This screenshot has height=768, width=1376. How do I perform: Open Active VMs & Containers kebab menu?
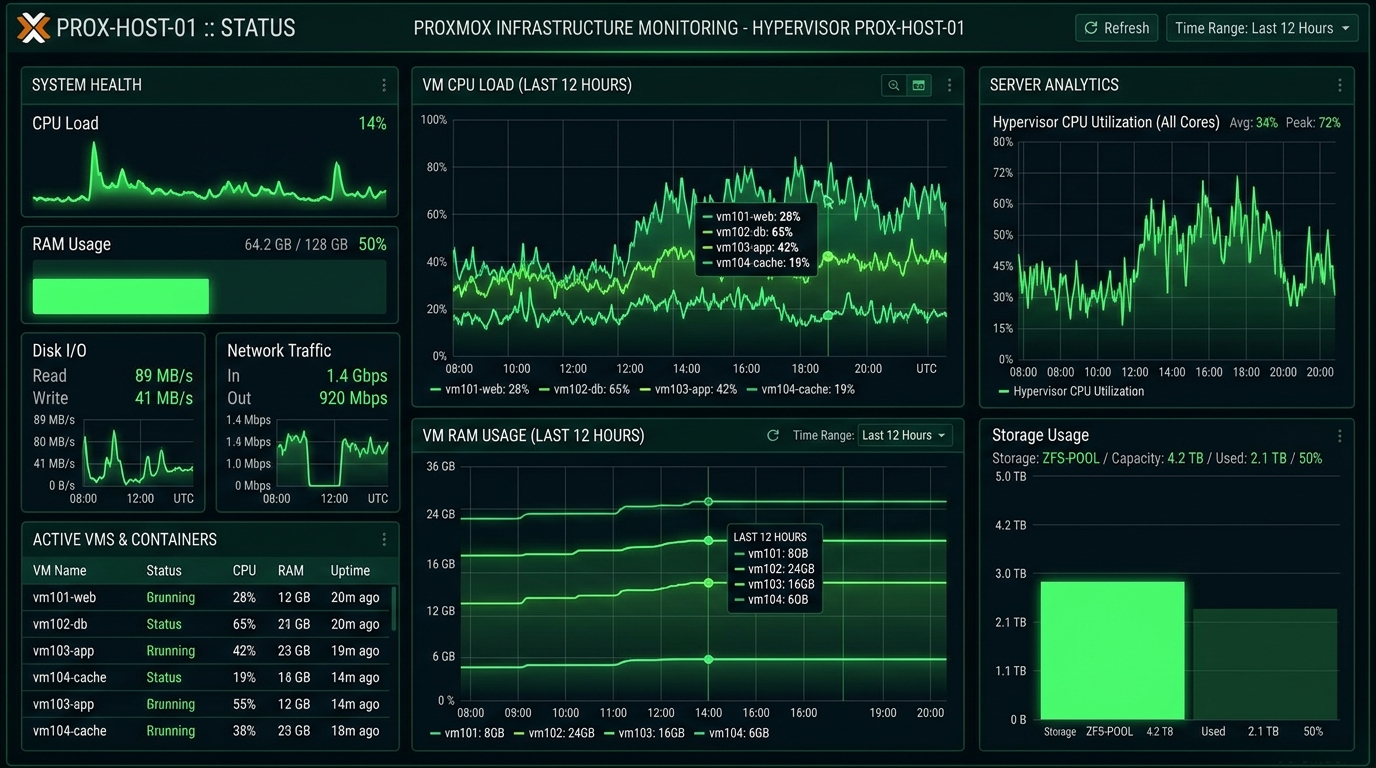pos(384,540)
